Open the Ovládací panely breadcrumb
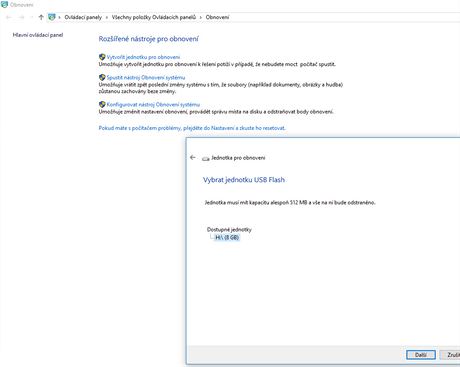 point(83,17)
